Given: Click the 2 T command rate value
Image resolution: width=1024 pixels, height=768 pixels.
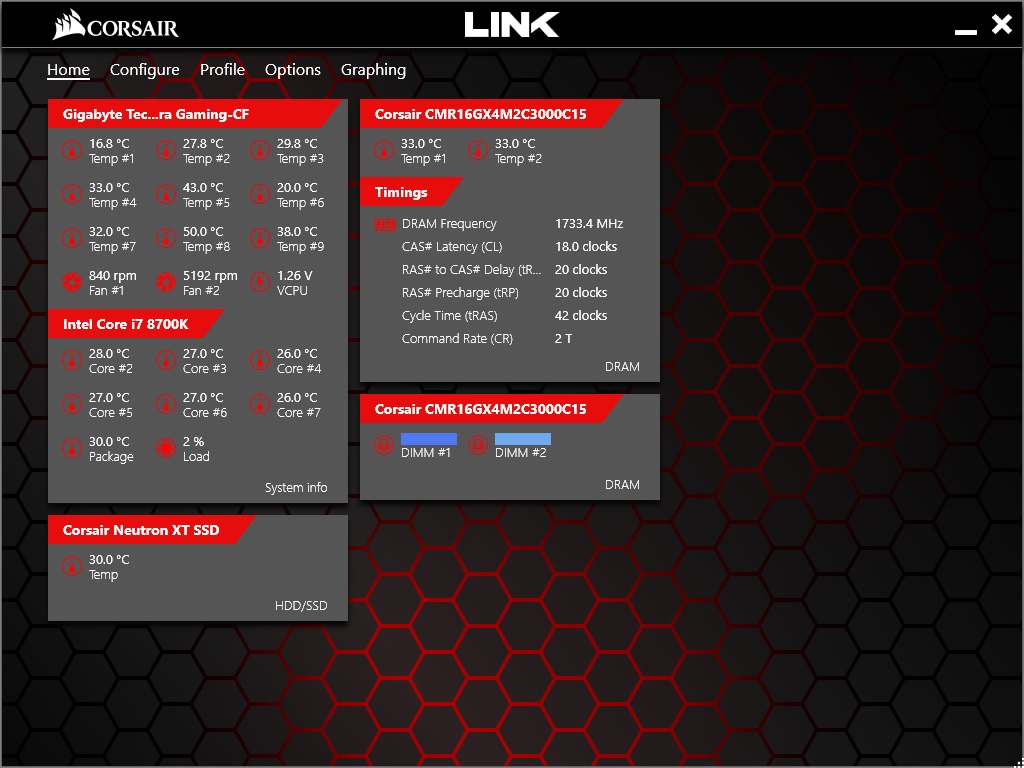Looking at the screenshot, I should point(564,338).
